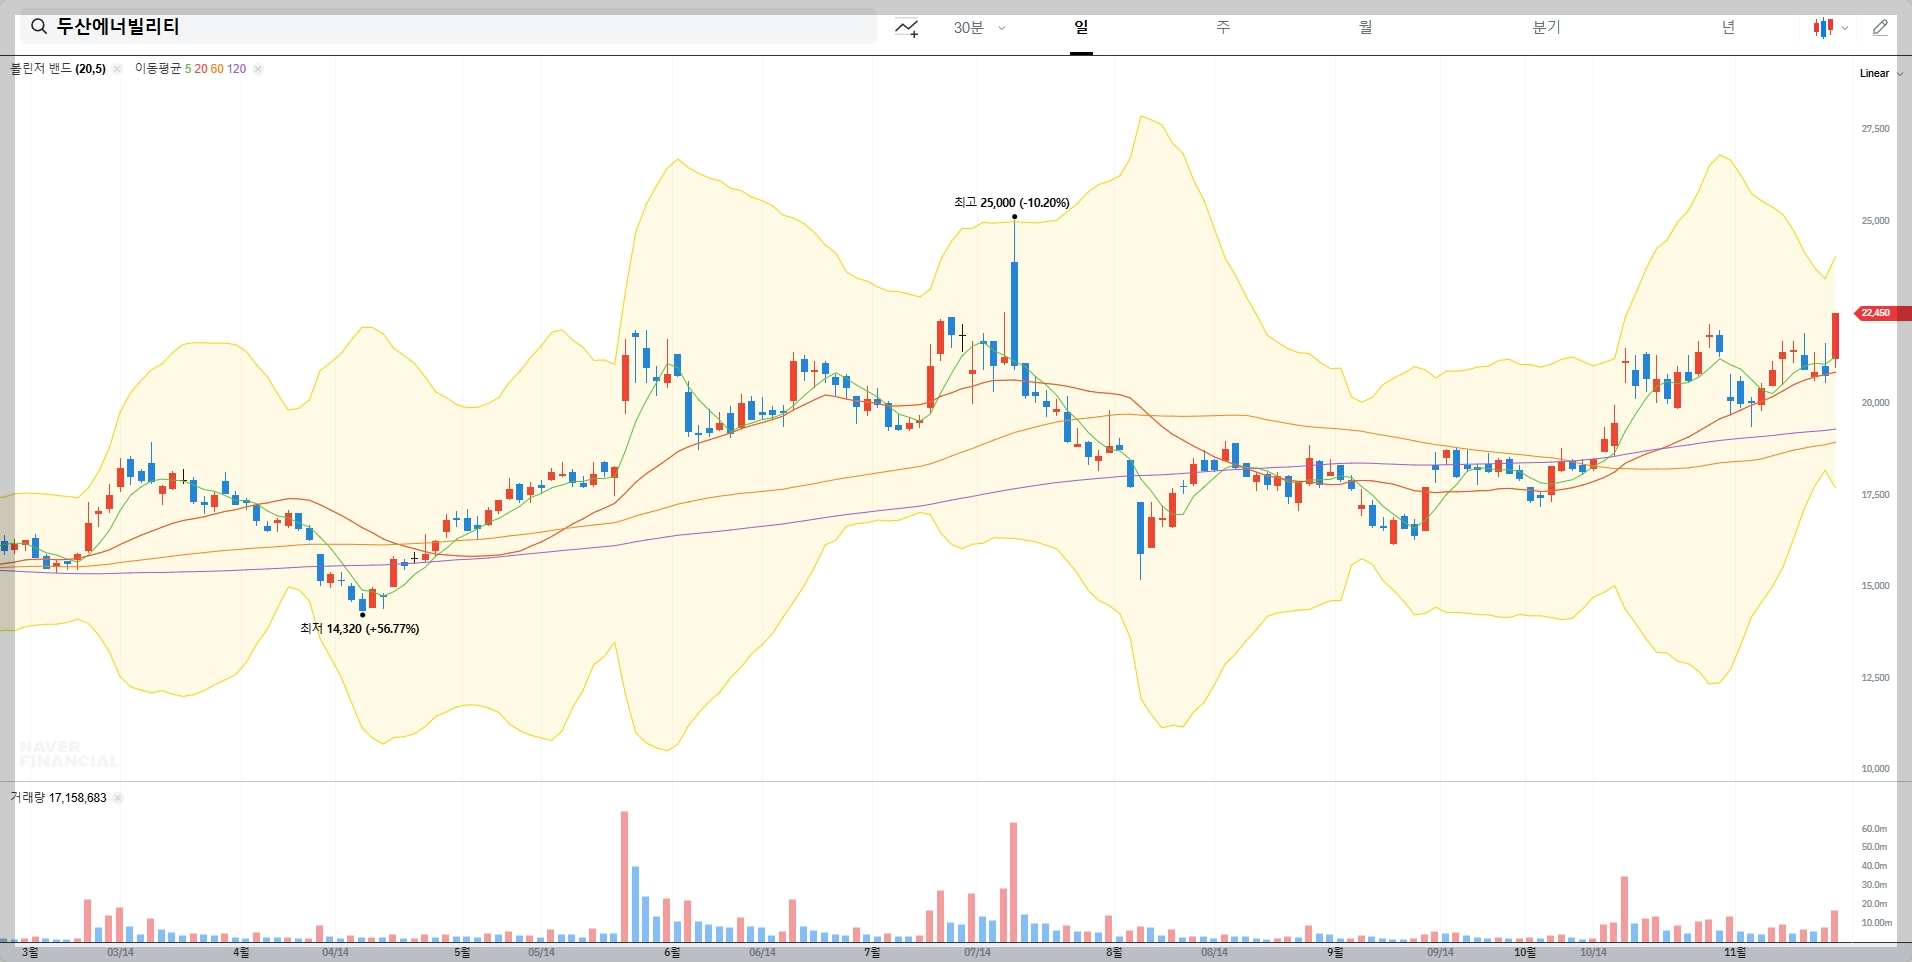Click the 12,500 price axis label
Image resolution: width=1912 pixels, height=962 pixels.
click(1875, 678)
